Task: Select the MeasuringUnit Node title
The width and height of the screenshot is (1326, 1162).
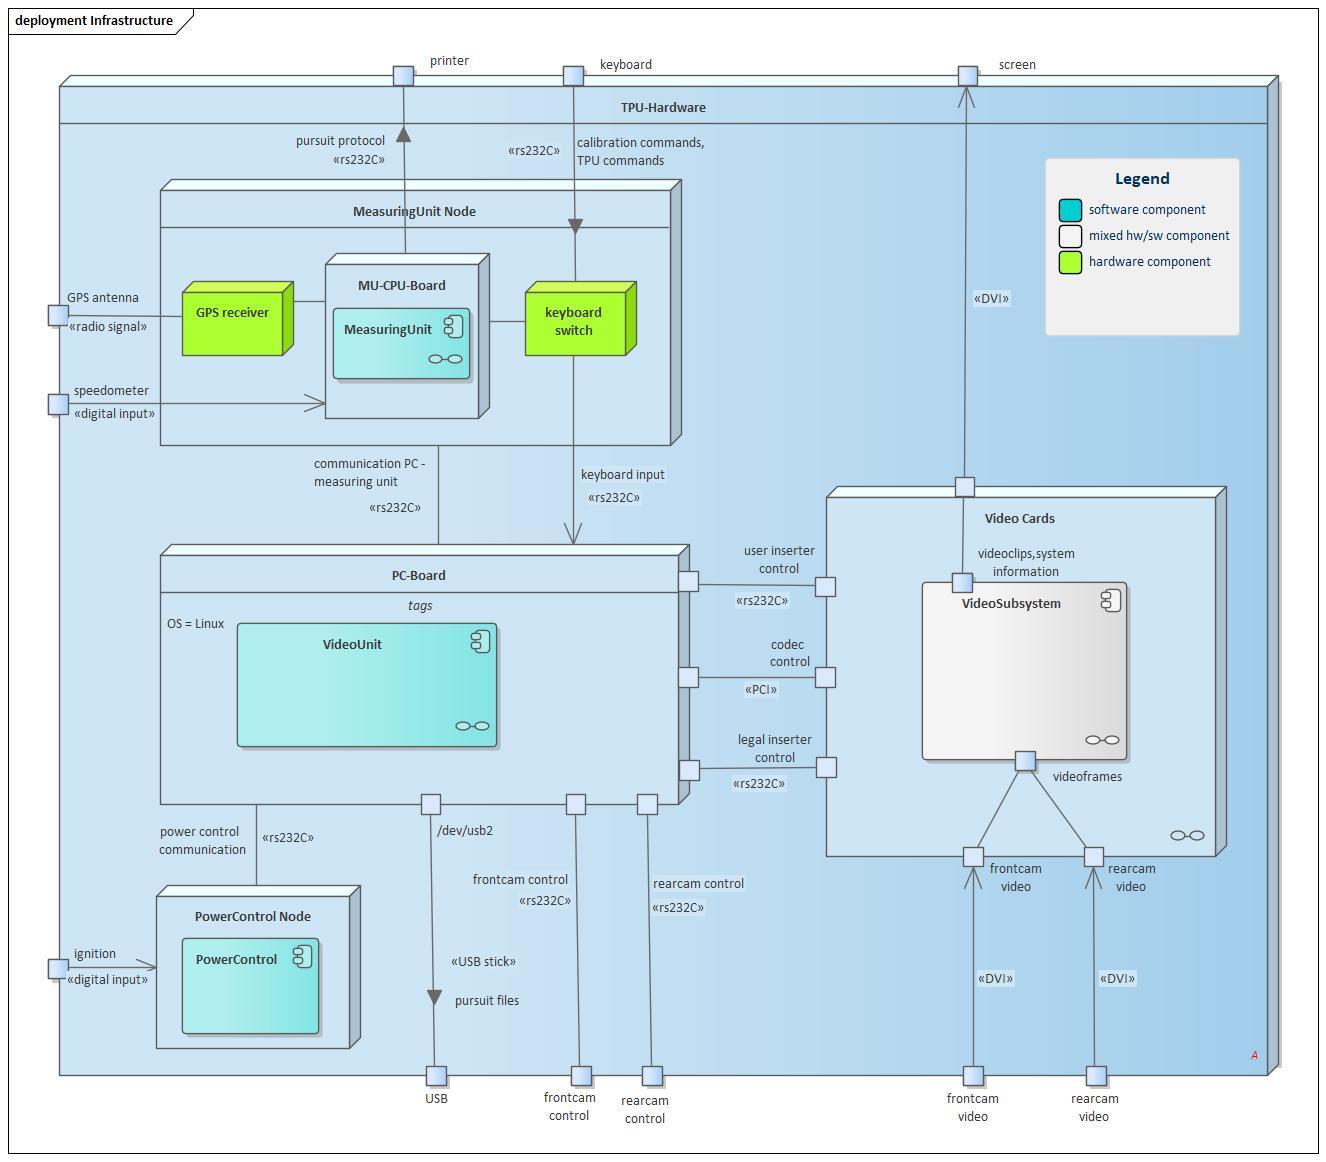Action: 414,211
